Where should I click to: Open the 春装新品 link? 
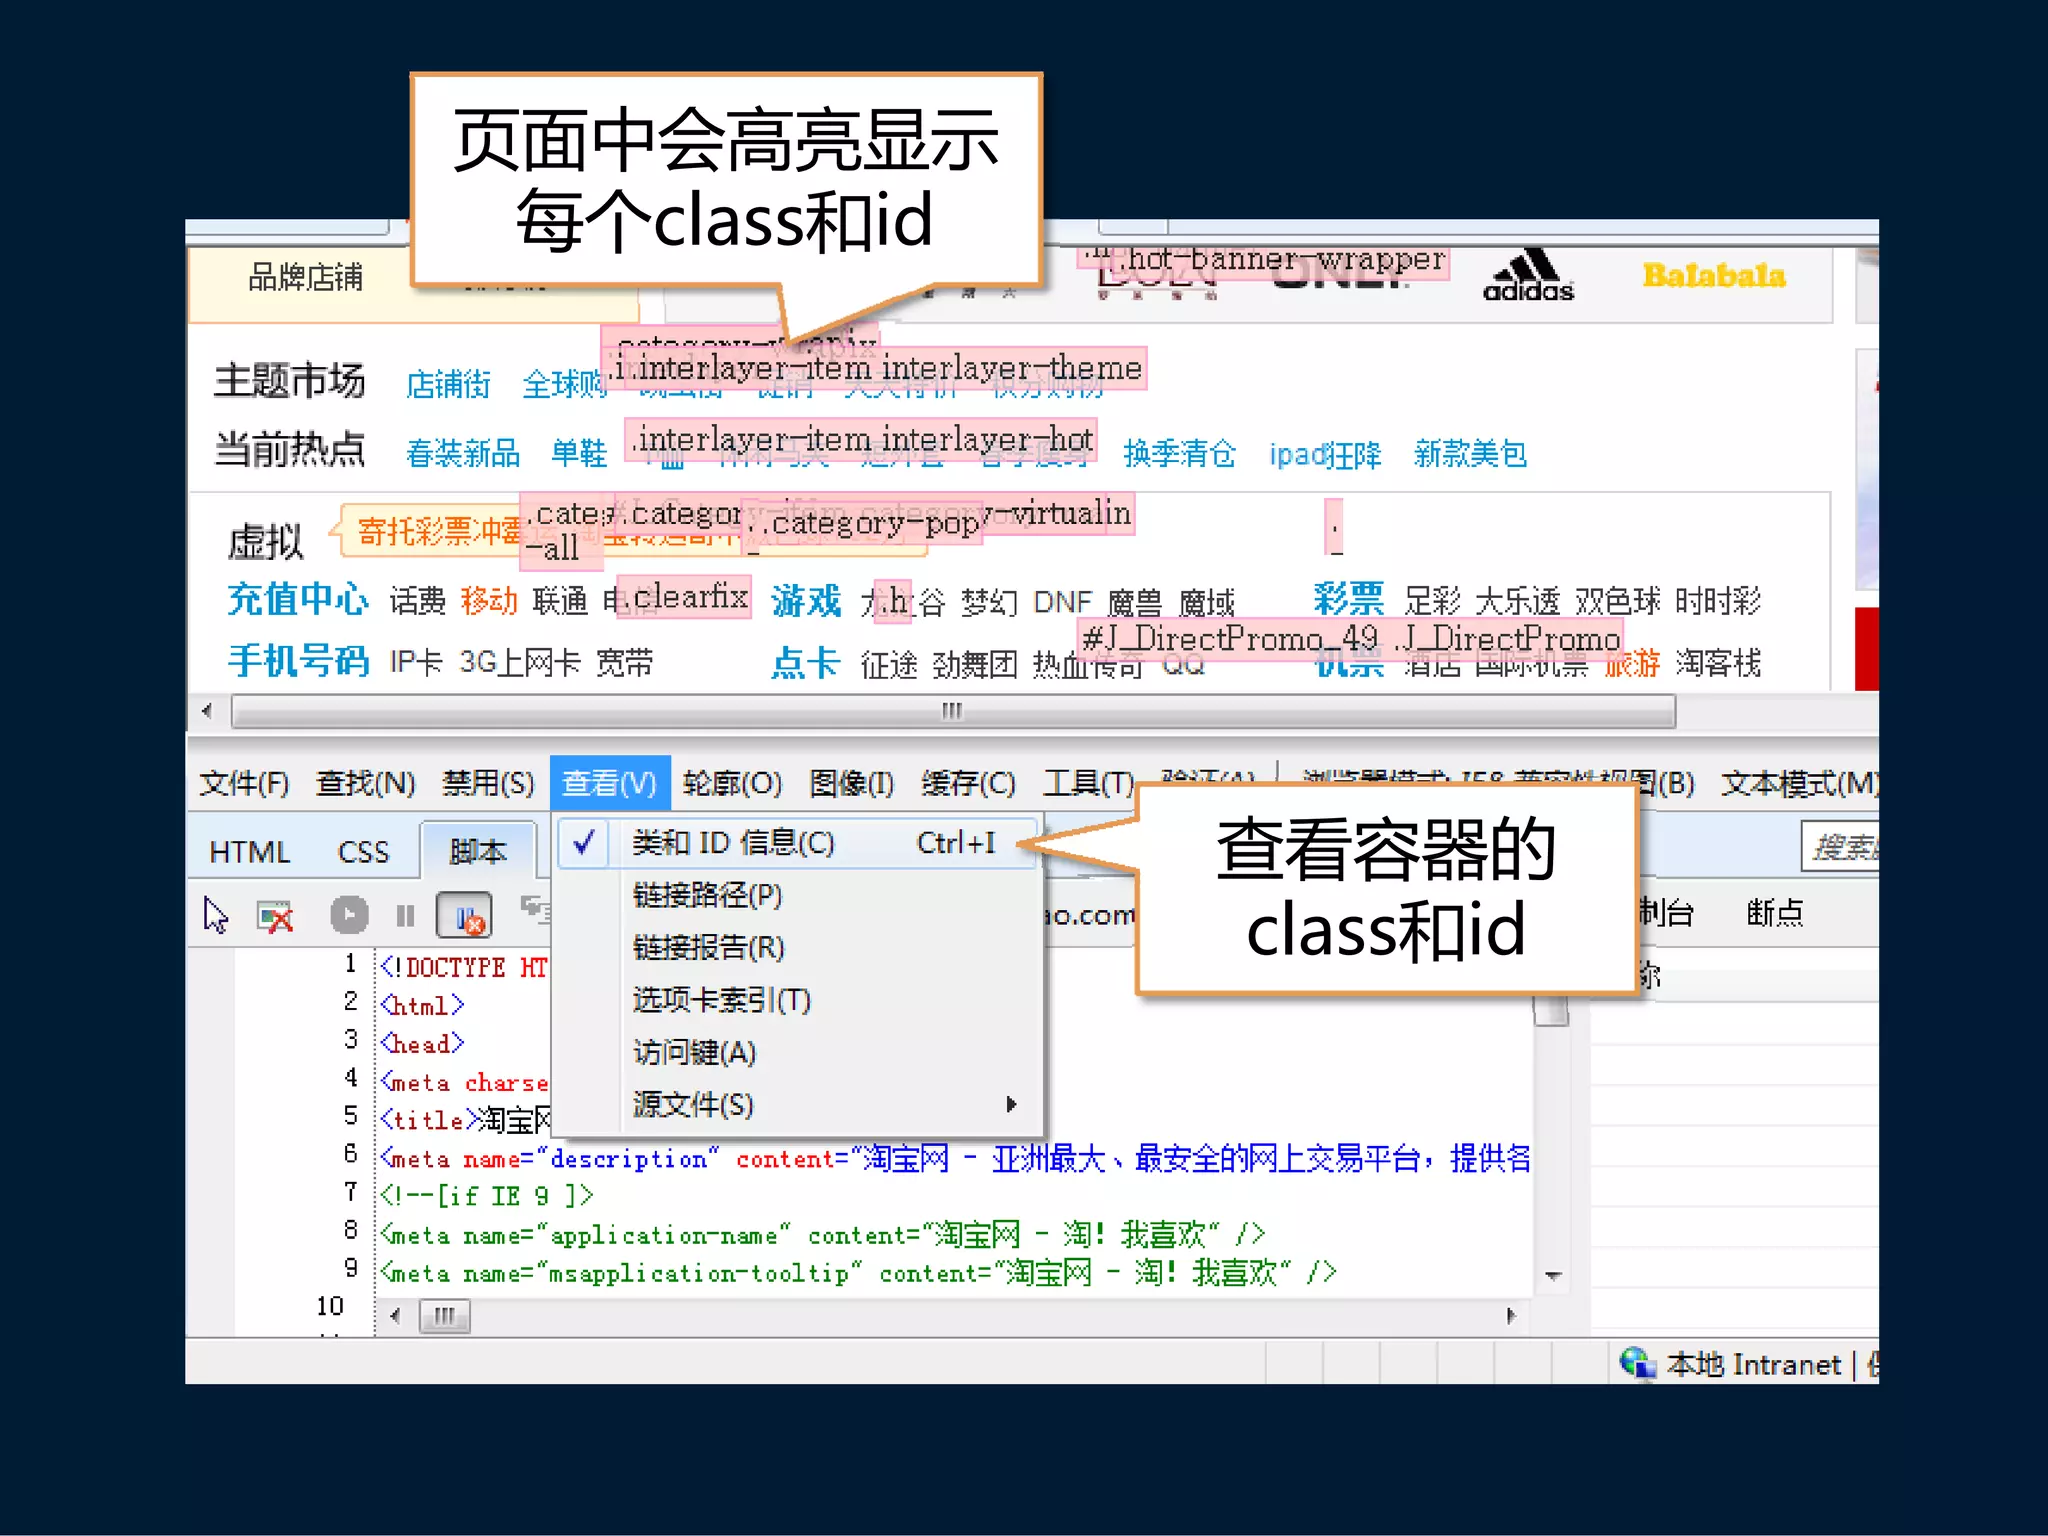463,453
